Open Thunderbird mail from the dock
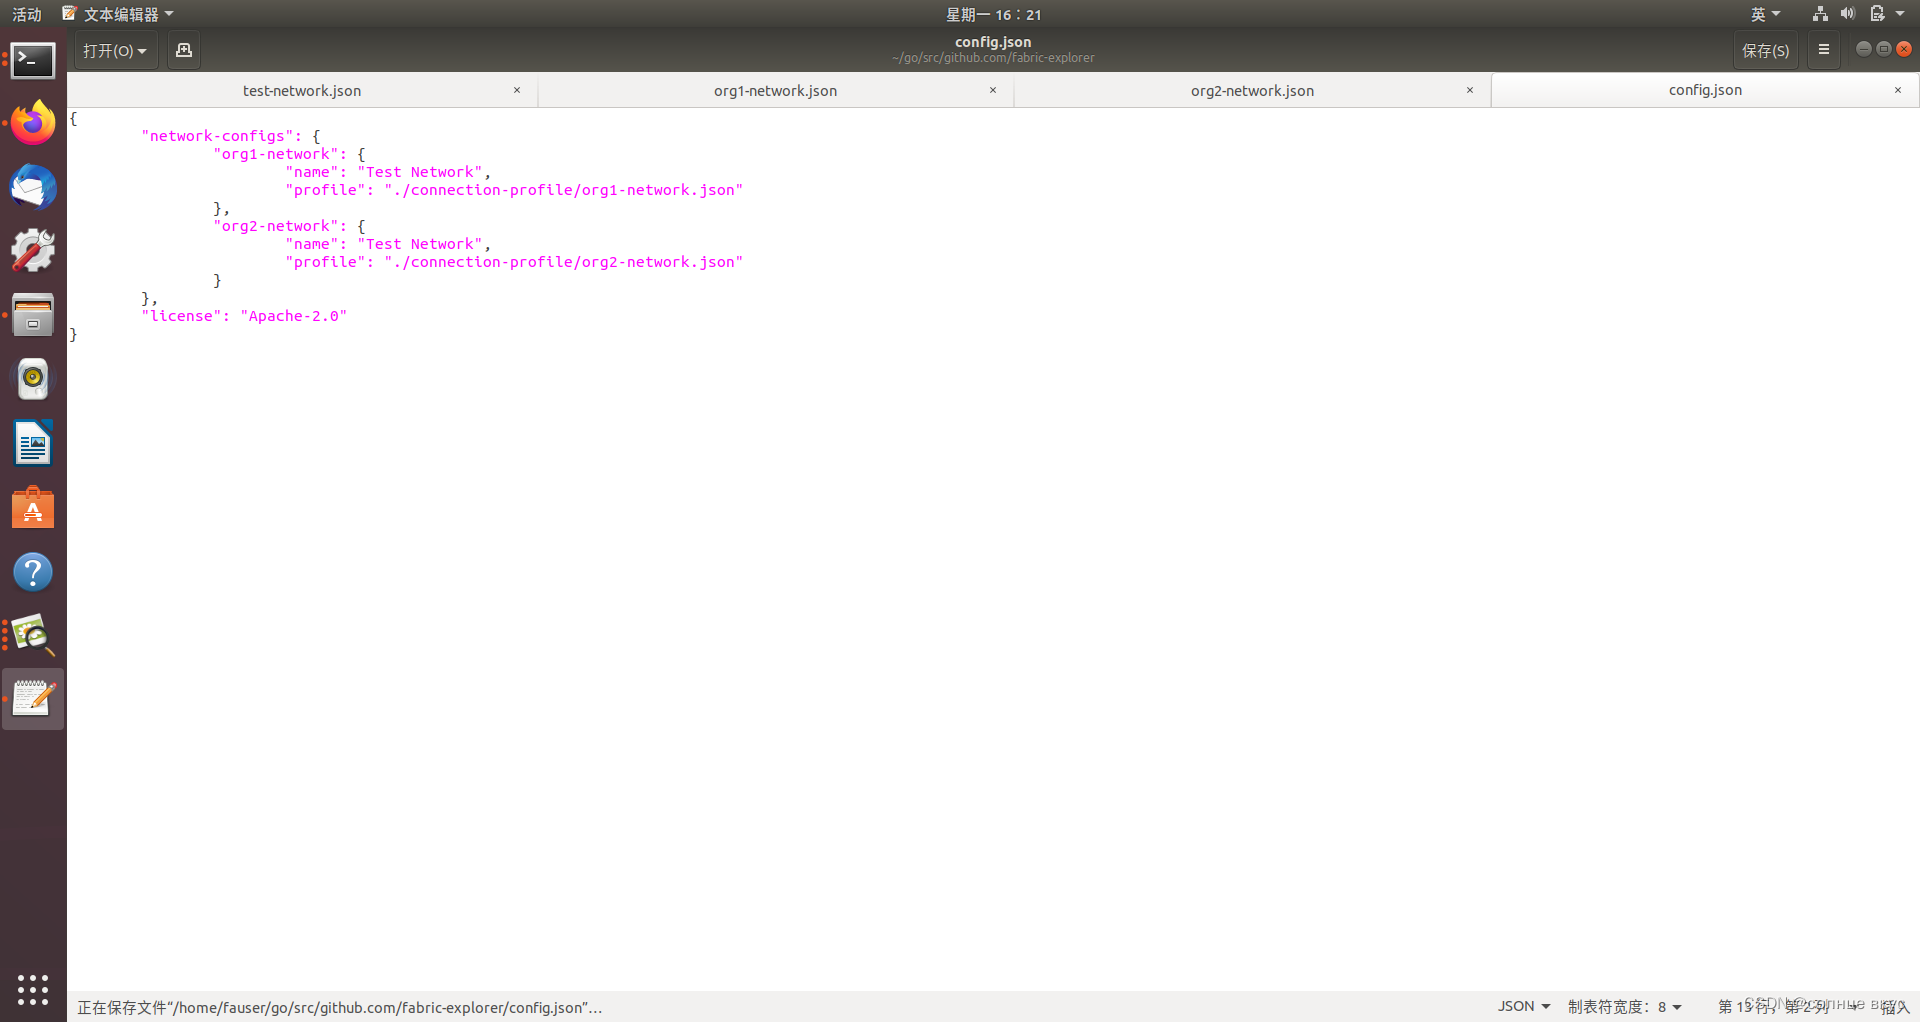The image size is (1920, 1022). point(33,187)
